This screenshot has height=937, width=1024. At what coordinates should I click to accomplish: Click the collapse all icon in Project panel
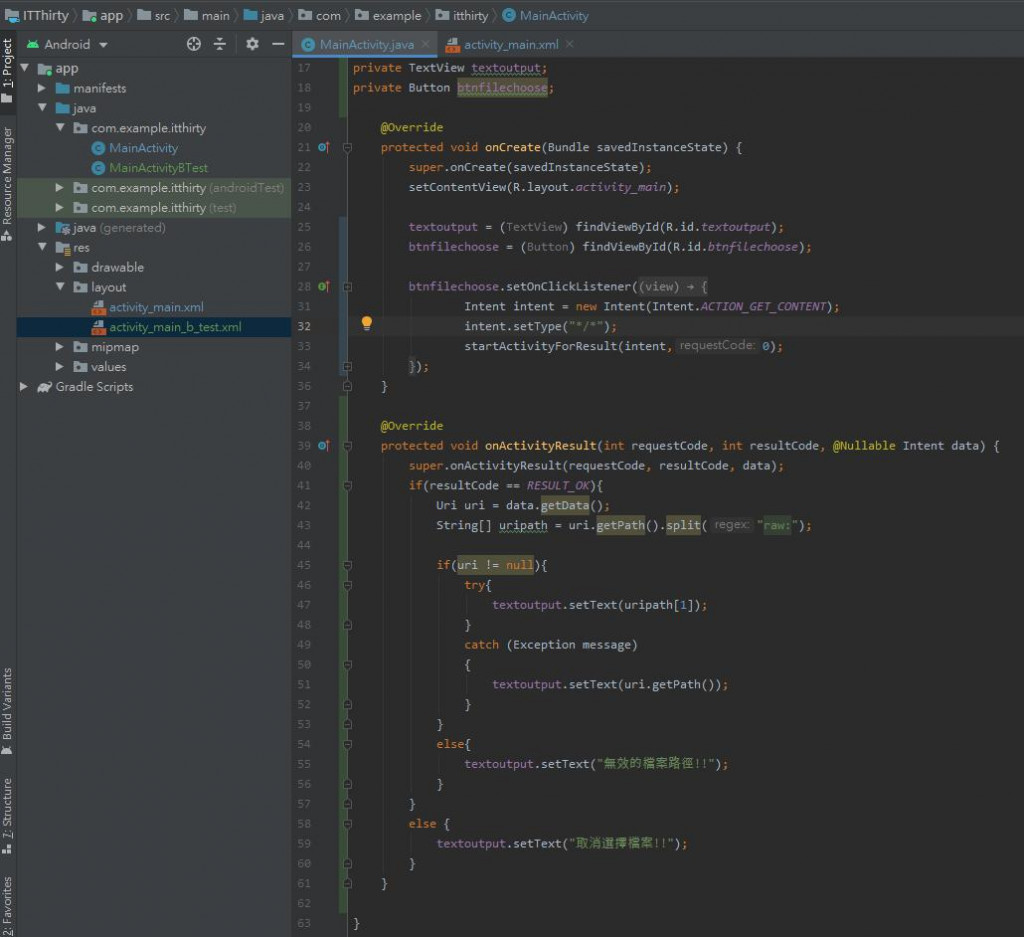coord(220,44)
